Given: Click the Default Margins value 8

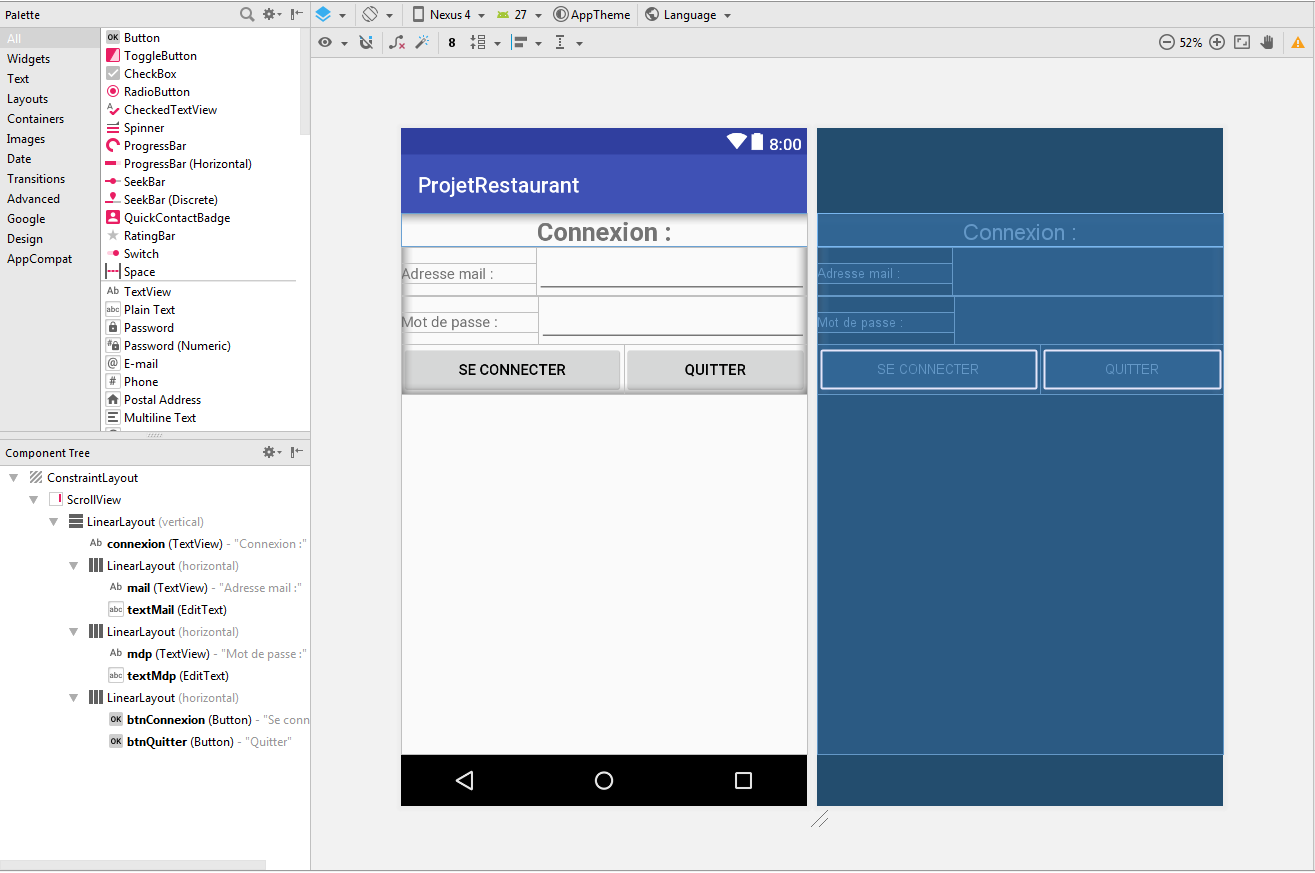Looking at the screenshot, I should click(451, 42).
